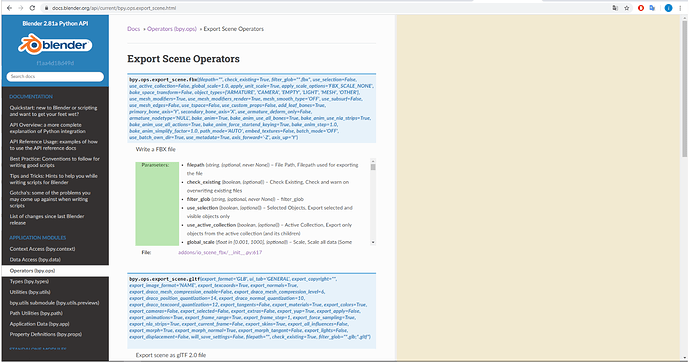
Task: Click the green Parameters: label cell
Action: (157, 203)
